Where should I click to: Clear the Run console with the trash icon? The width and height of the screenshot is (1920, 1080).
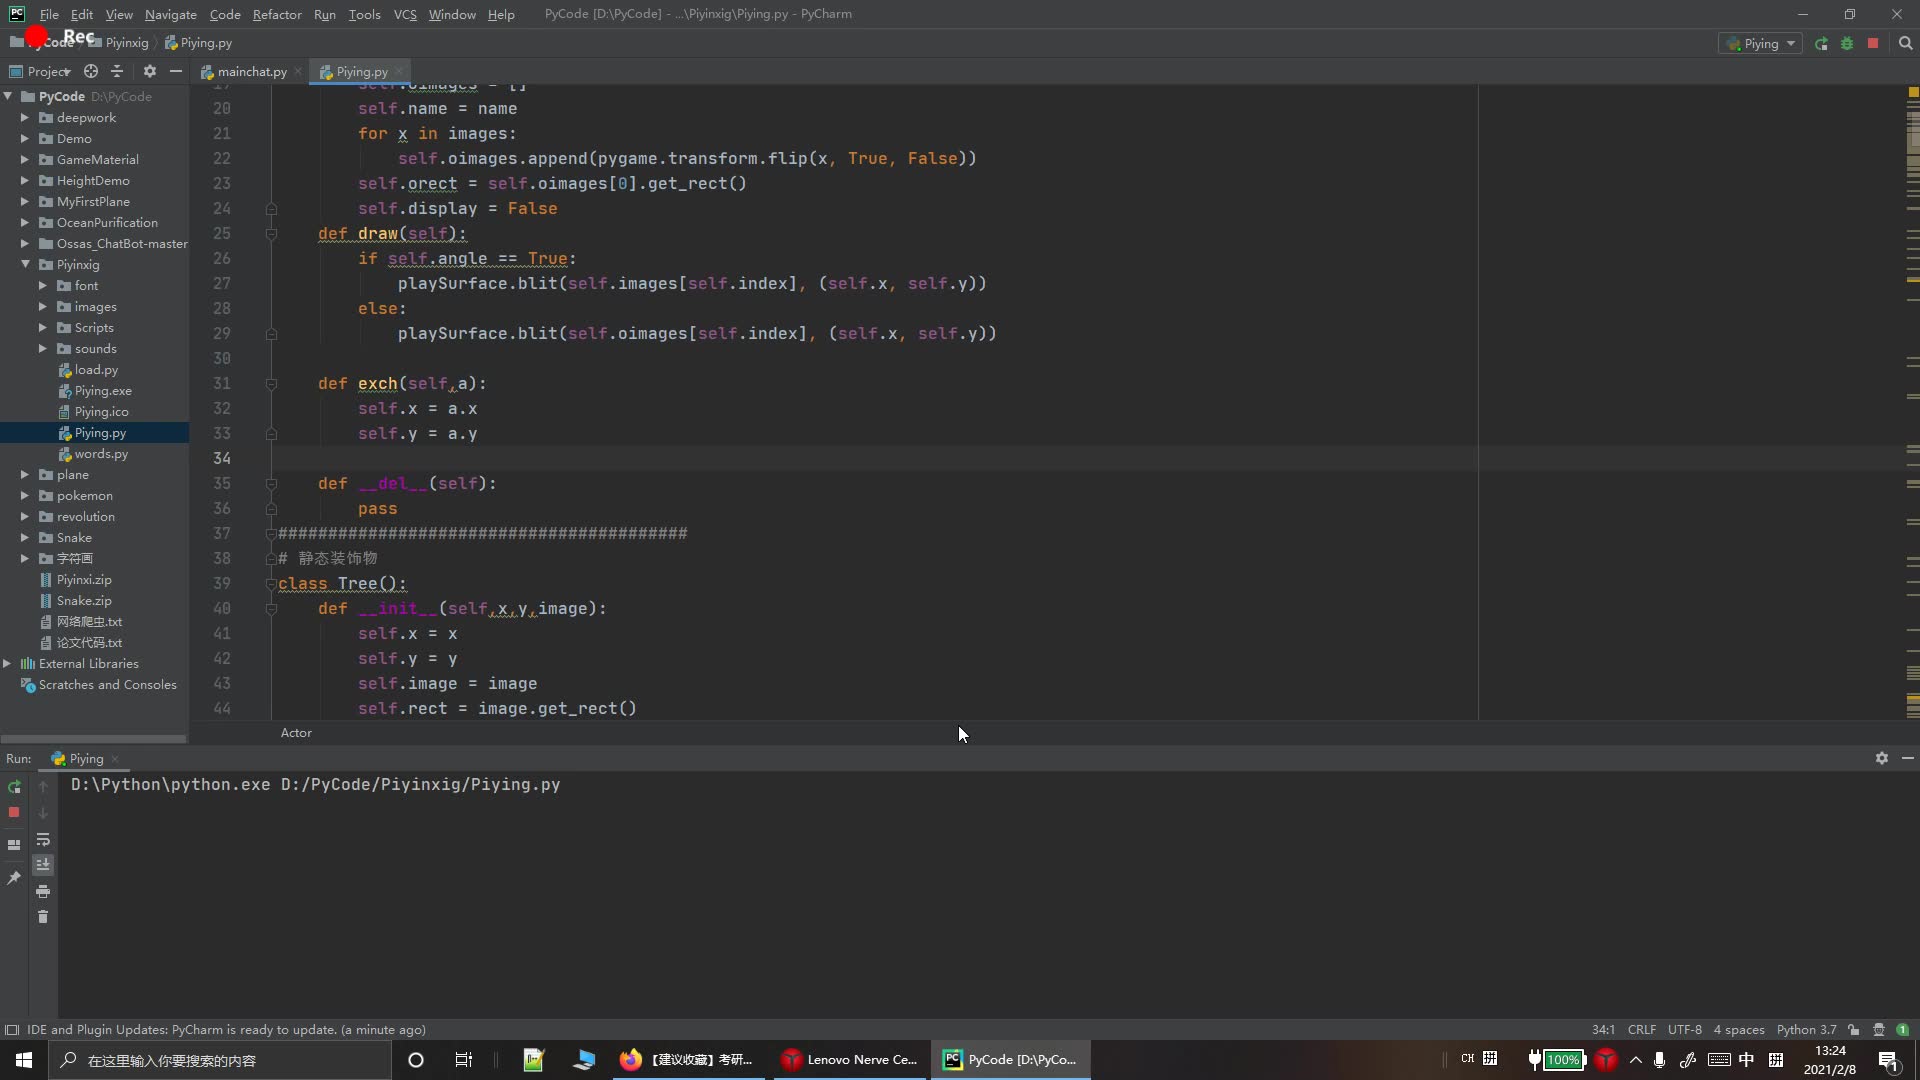[x=43, y=917]
